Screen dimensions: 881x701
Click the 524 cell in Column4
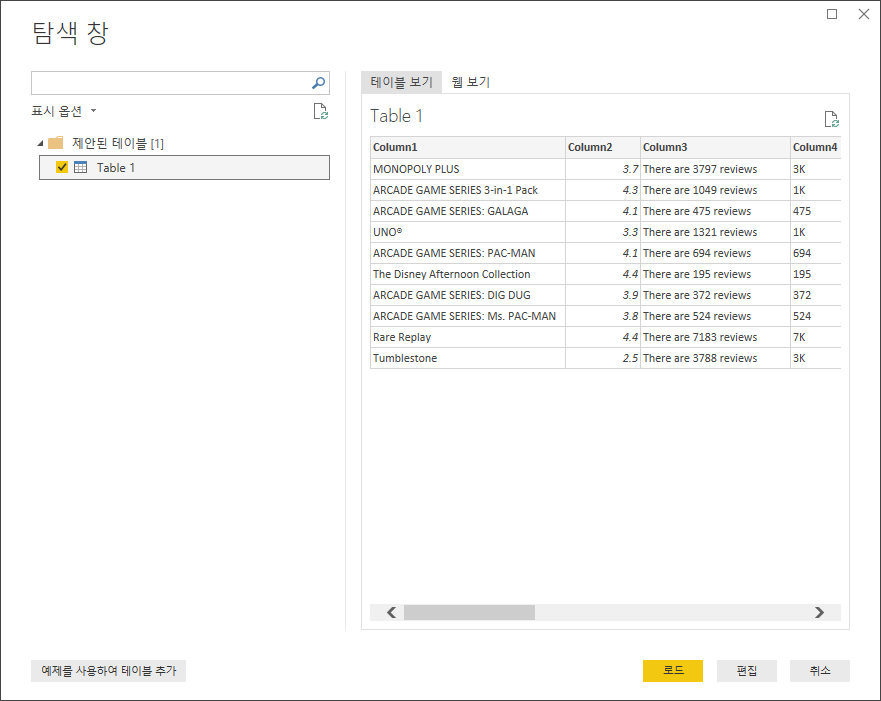click(x=815, y=316)
